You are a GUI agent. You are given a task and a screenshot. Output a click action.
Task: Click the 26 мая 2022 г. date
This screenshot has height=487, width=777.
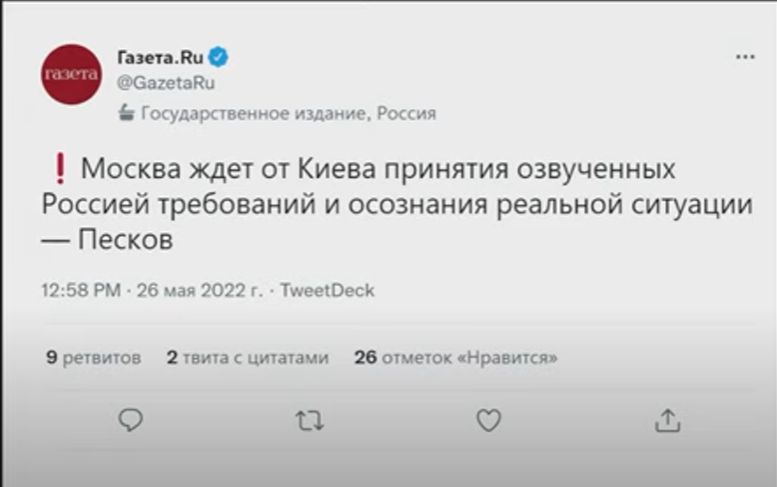(x=198, y=291)
